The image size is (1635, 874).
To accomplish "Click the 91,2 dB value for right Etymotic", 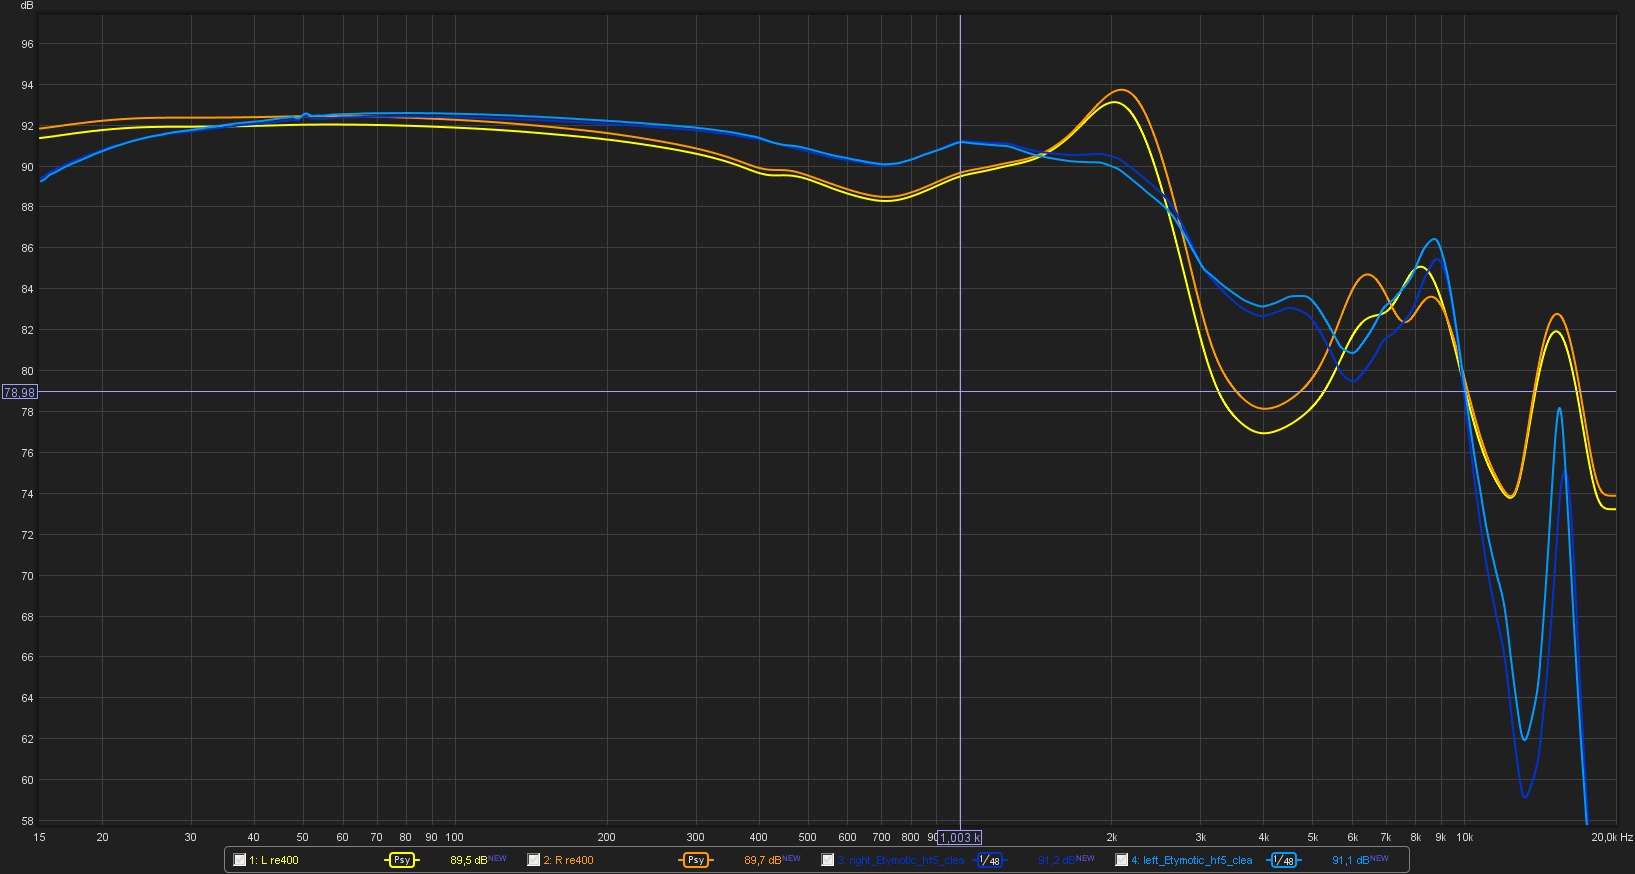I will point(1056,860).
